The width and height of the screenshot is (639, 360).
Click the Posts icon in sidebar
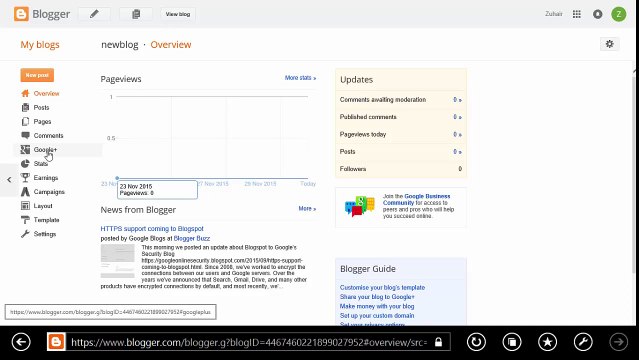click(25, 108)
